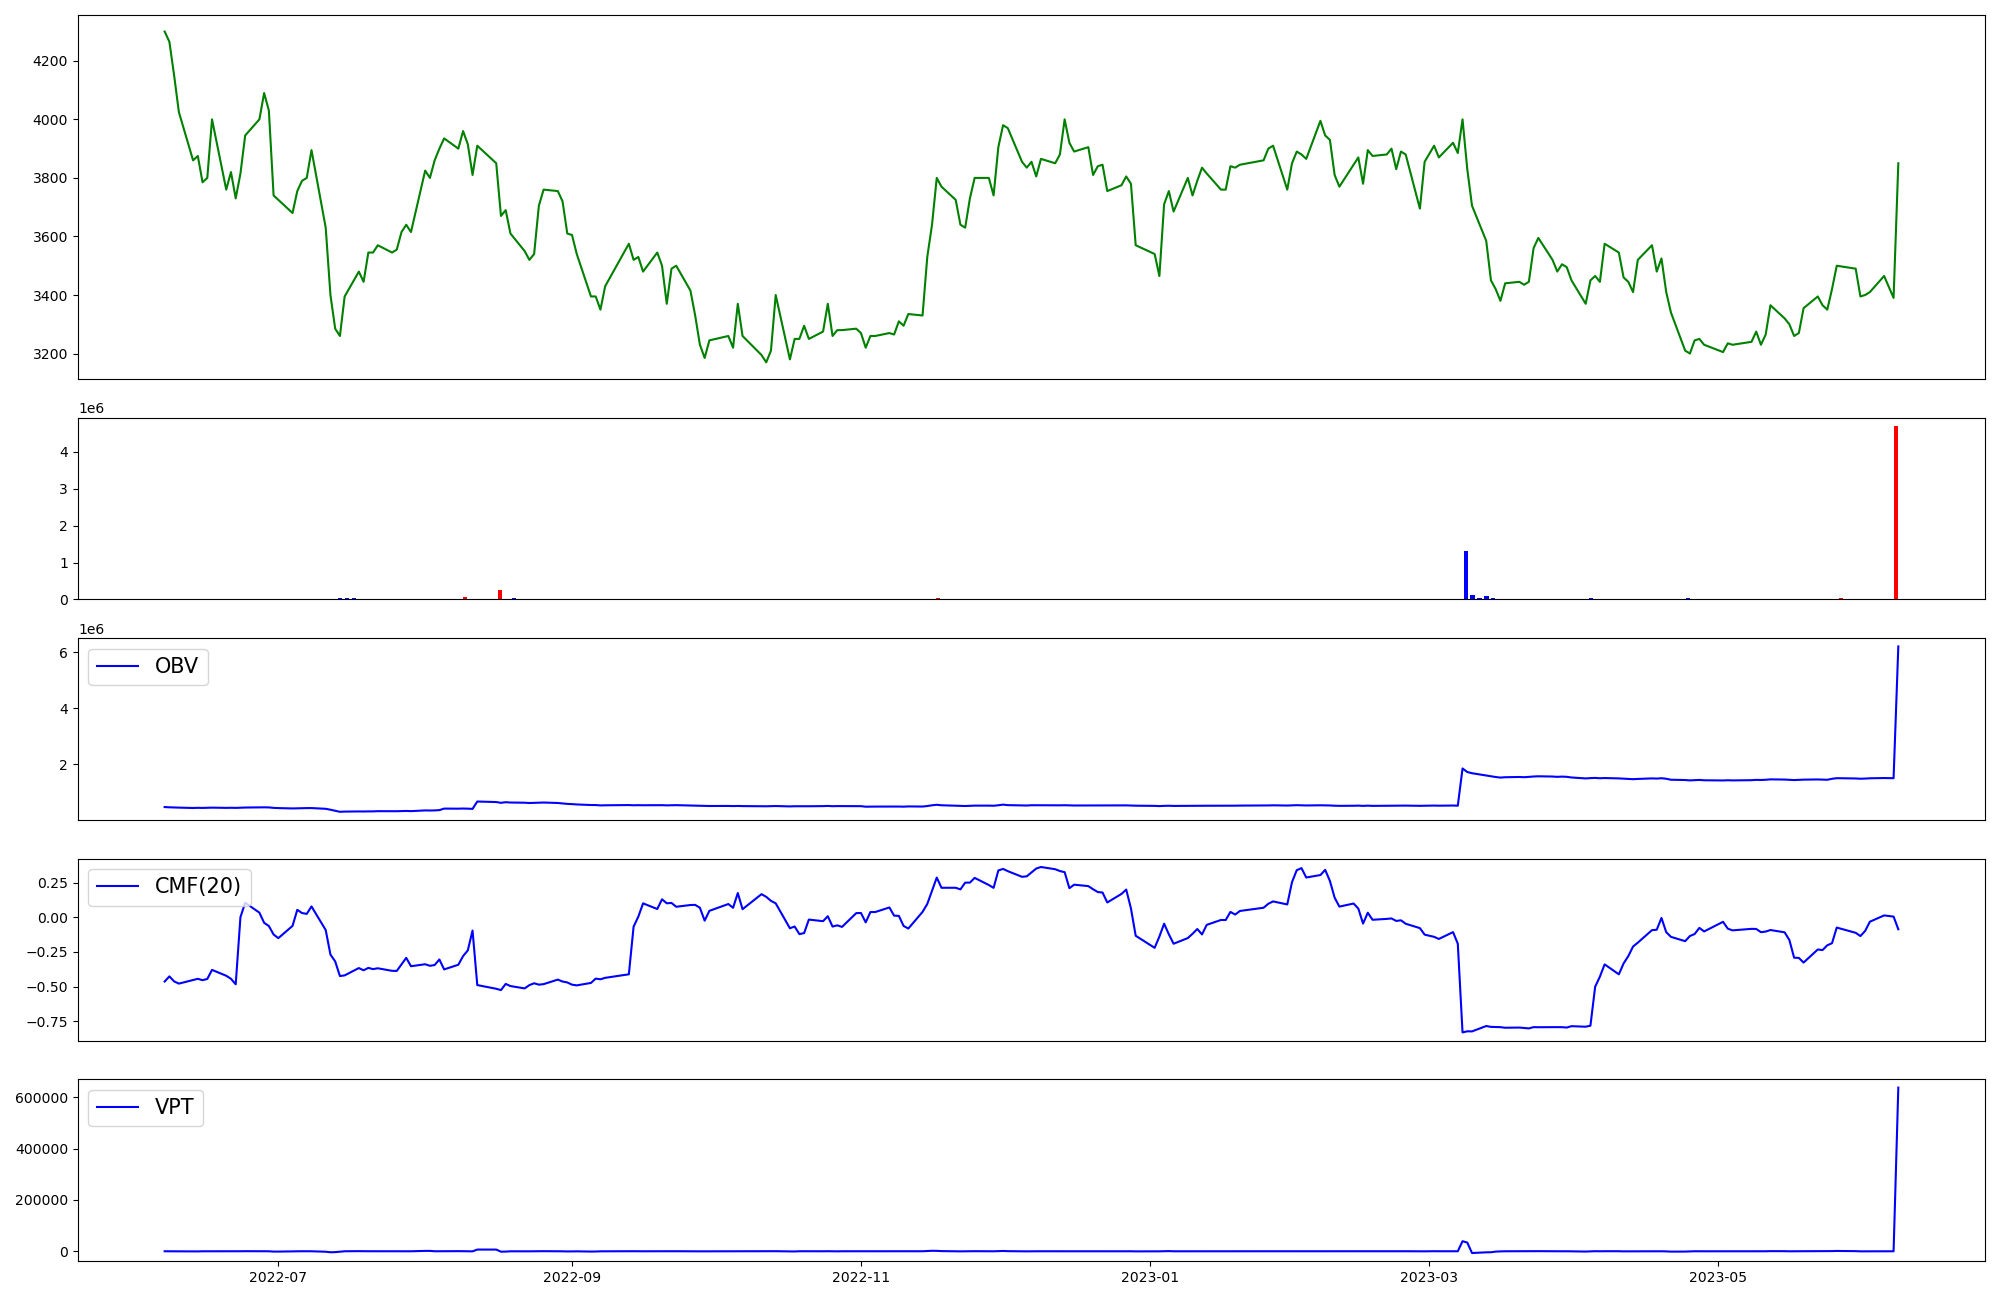Click the 2023-03 x-axis date label
The width and height of the screenshot is (2000, 1300).
(x=1429, y=1277)
